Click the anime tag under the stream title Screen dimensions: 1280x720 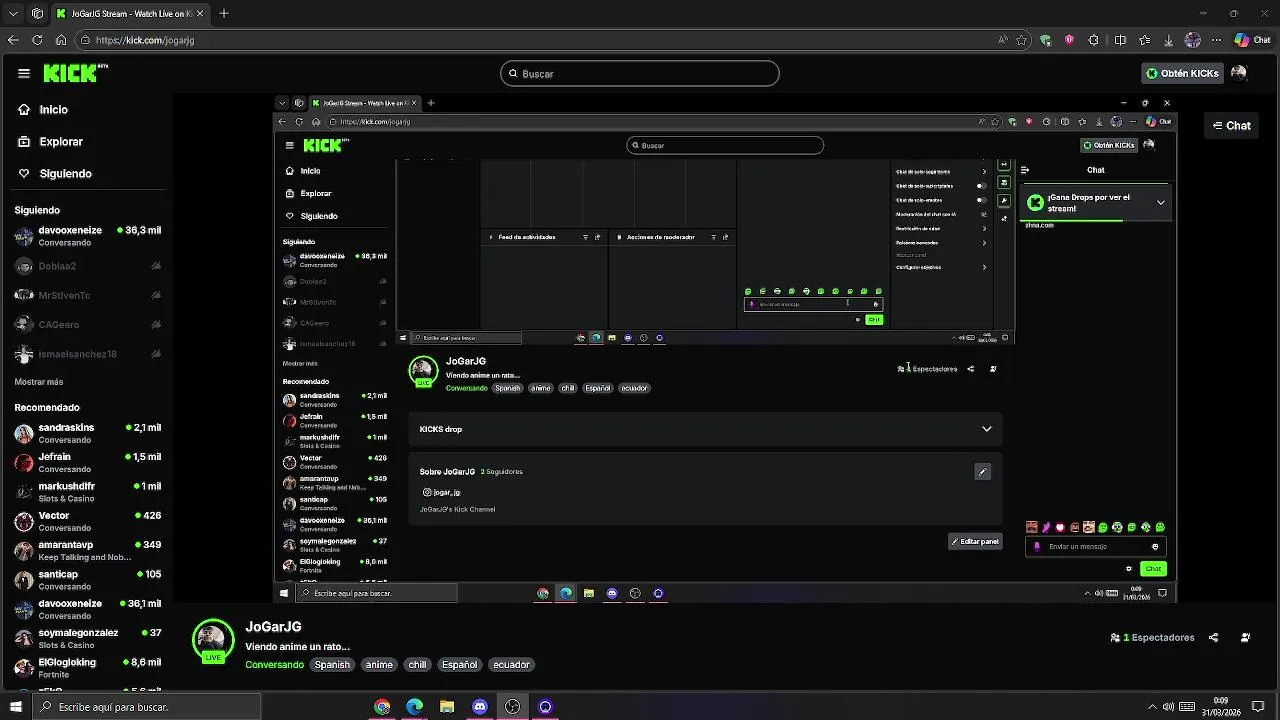tap(379, 664)
